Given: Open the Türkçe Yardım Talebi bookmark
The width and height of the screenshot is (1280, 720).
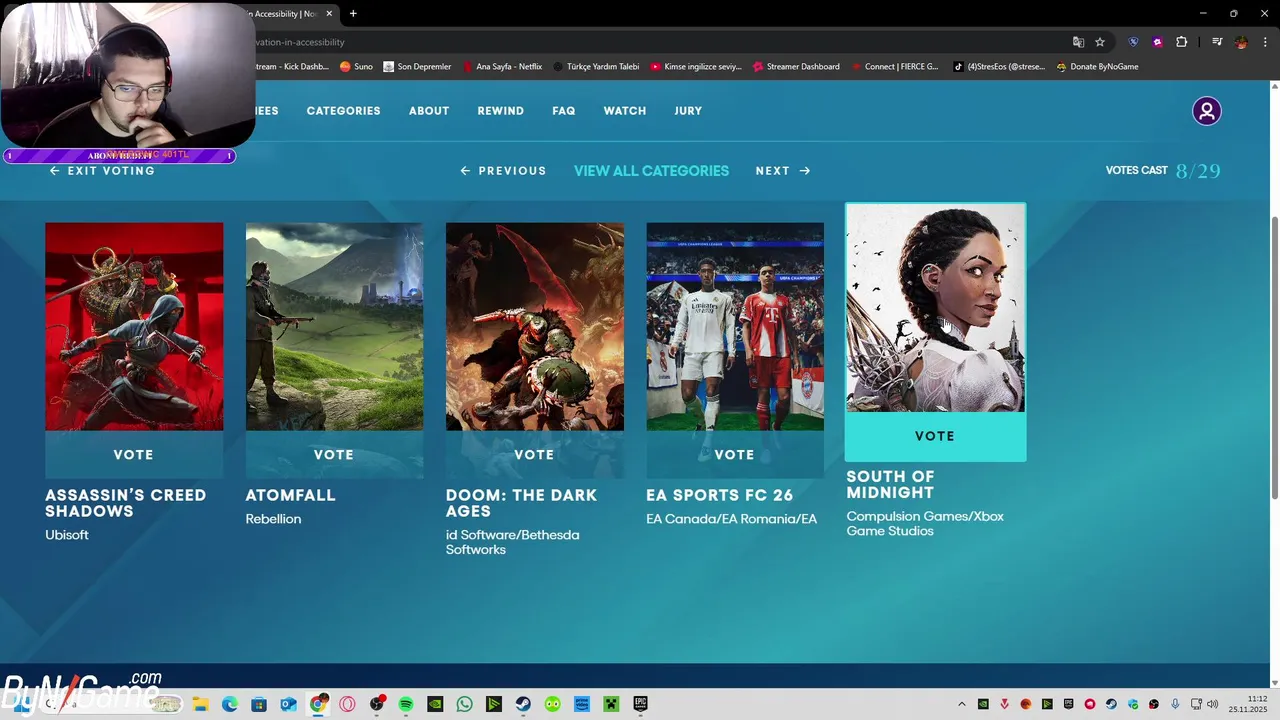Looking at the screenshot, I should point(595,67).
